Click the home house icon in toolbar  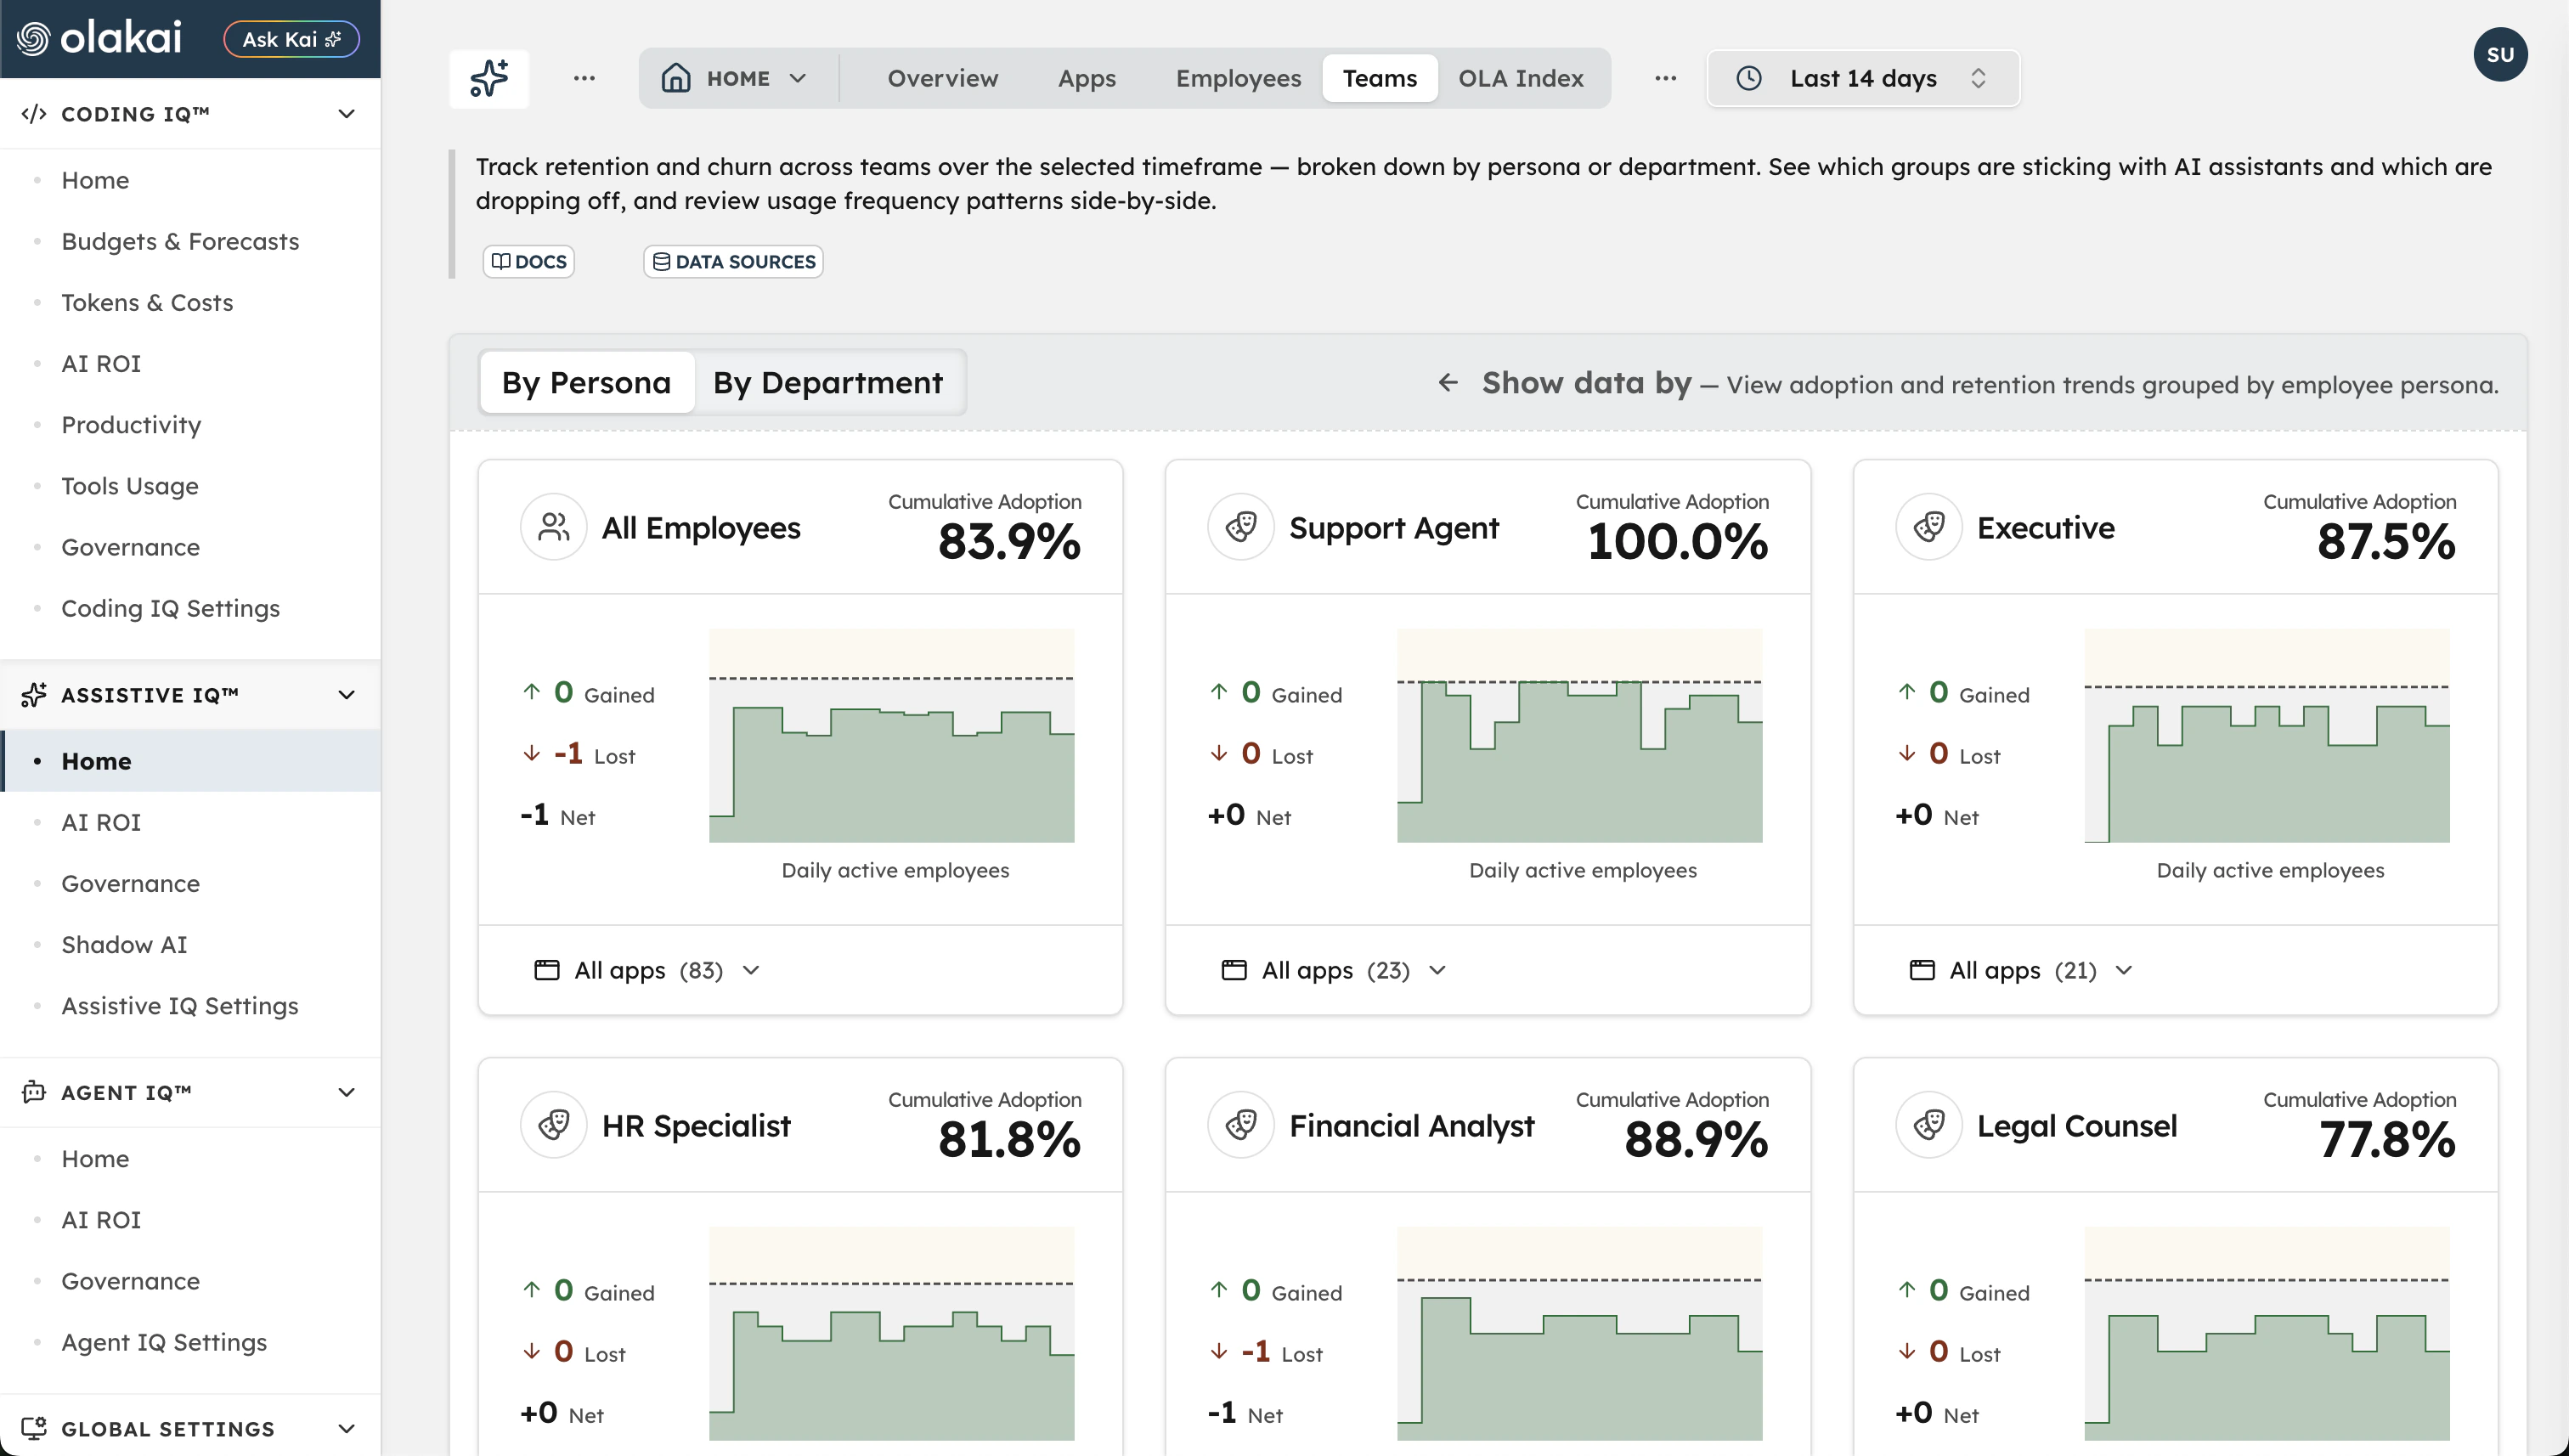[676, 78]
